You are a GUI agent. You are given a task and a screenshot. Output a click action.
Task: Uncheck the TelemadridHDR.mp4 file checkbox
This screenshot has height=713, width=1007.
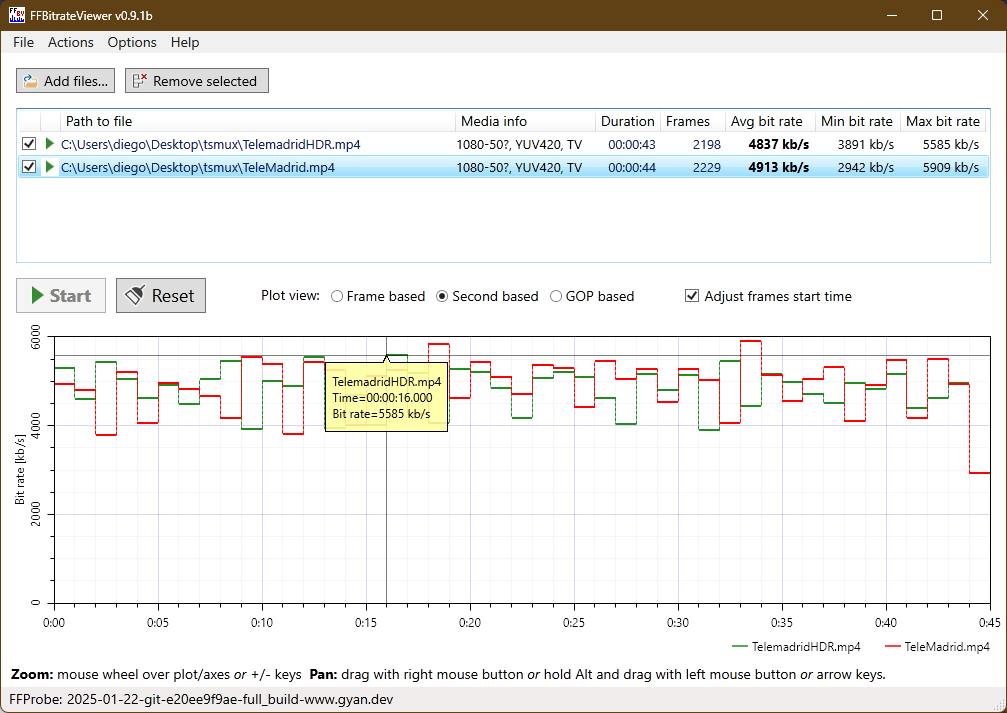click(x=29, y=144)
